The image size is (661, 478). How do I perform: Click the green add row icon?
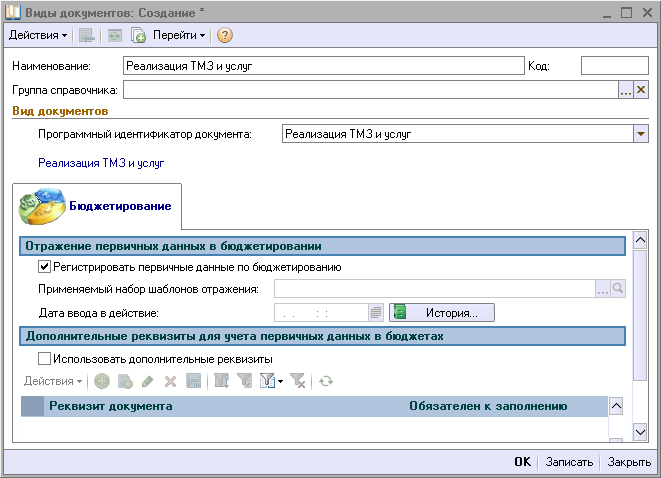coord(102,381)
